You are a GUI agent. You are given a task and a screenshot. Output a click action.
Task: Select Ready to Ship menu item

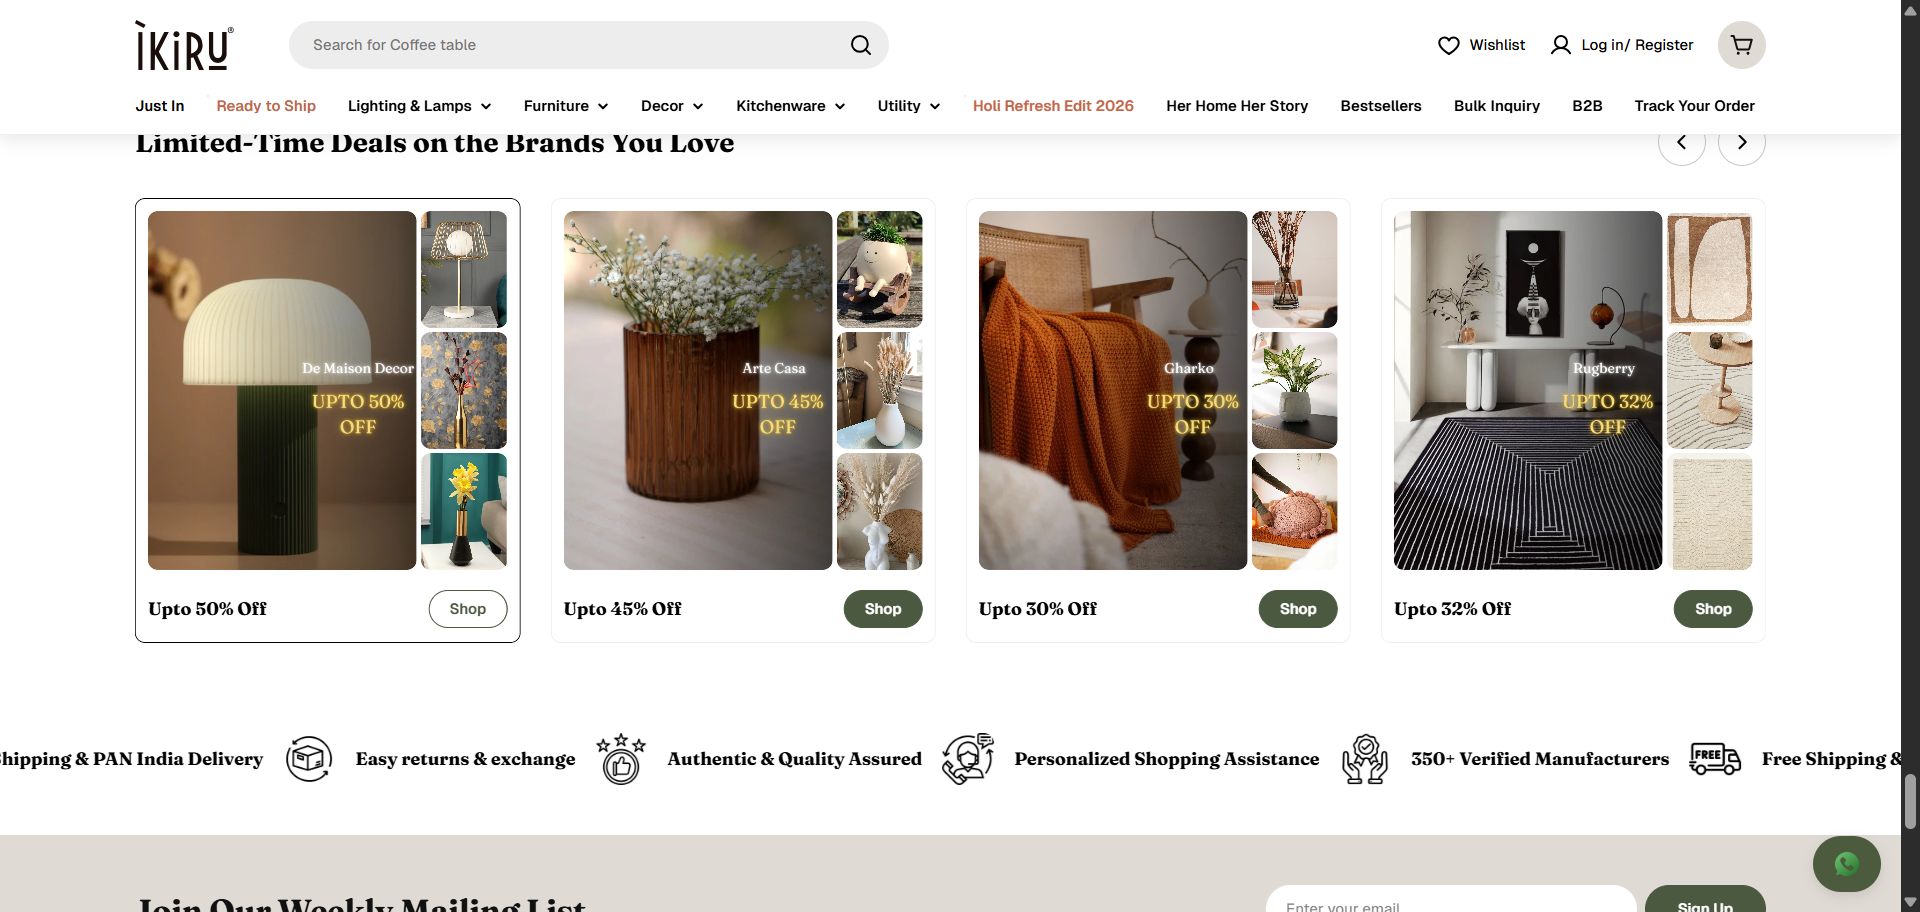tap(266, 106)
